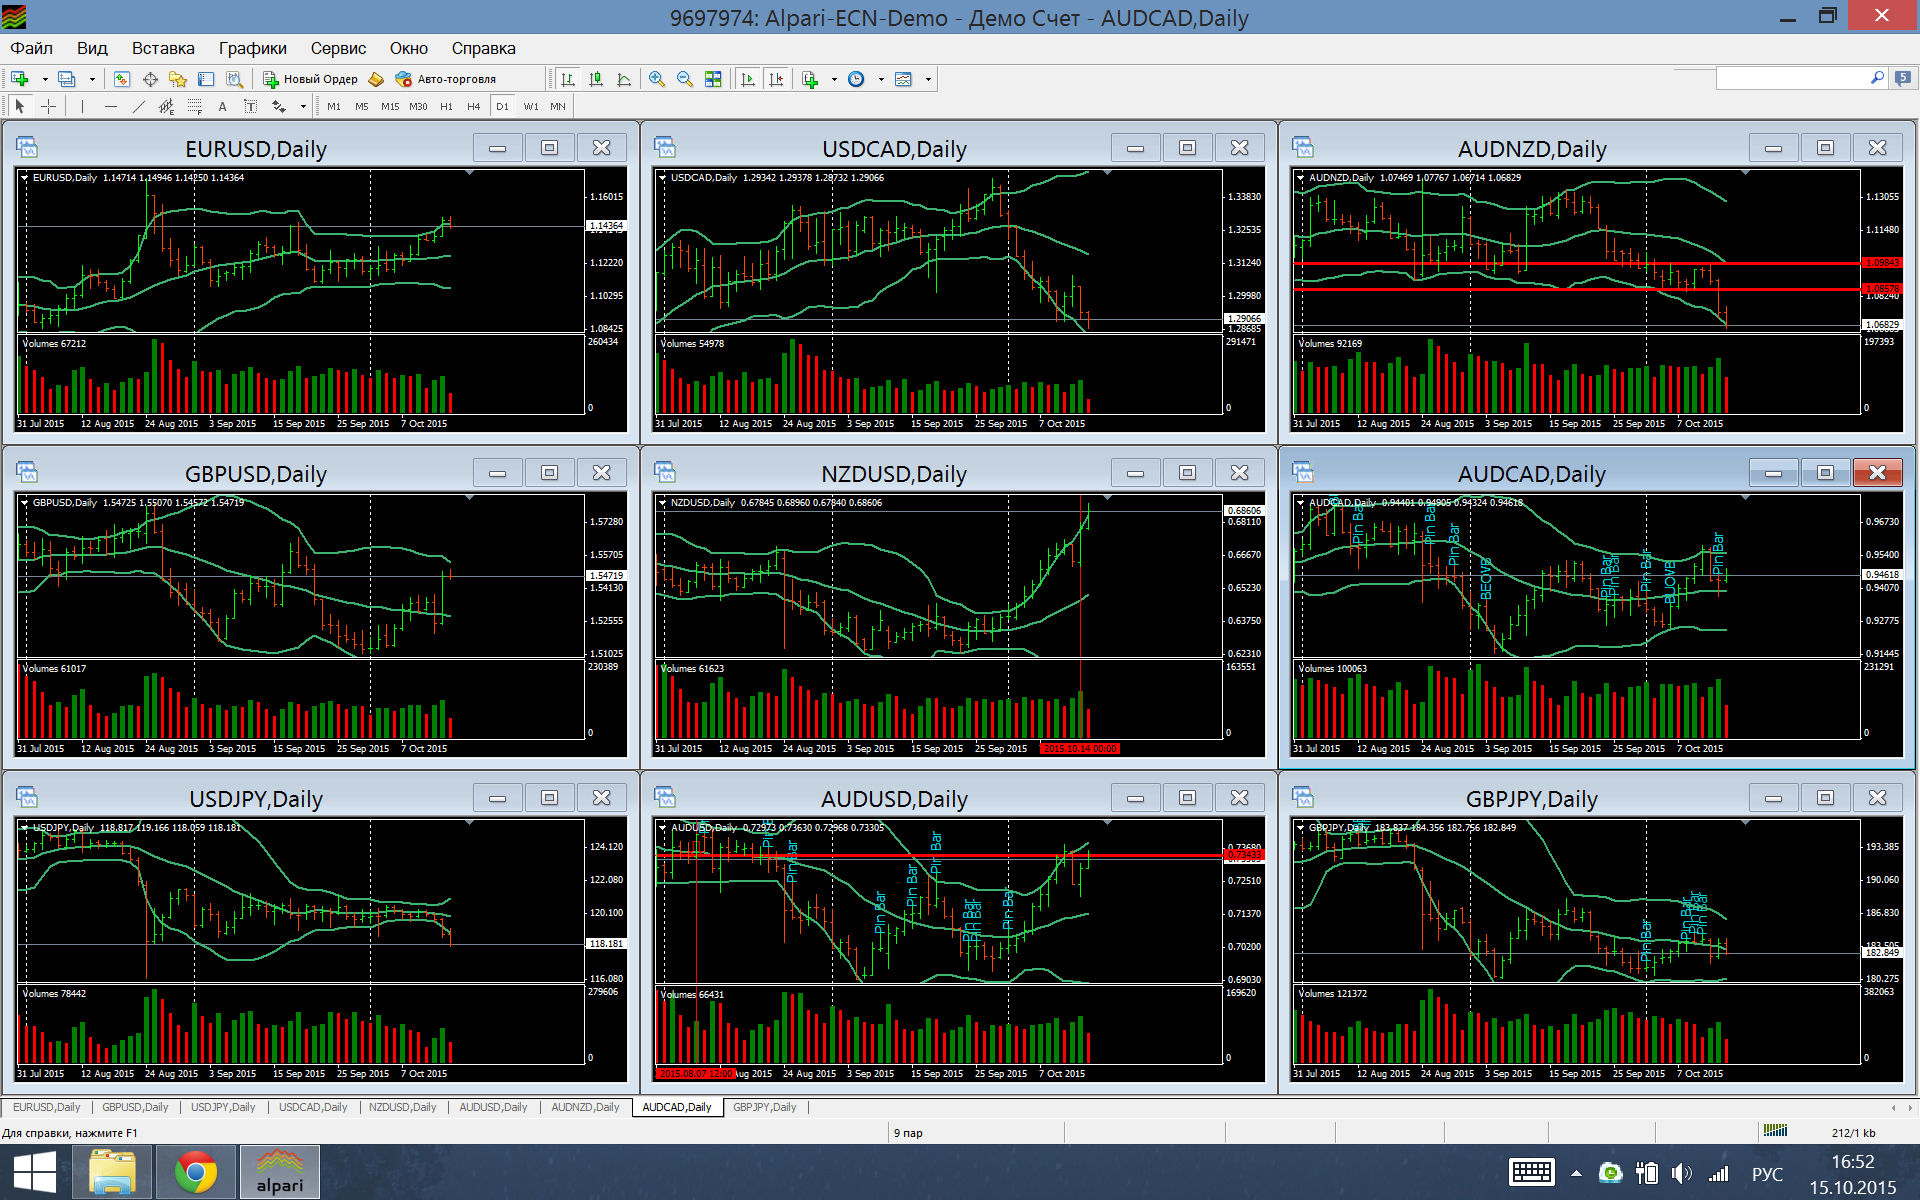The height and width of the screenshot is (1200, 1920).
Task: Draw a vertical line tool
Action: point(82,106)
